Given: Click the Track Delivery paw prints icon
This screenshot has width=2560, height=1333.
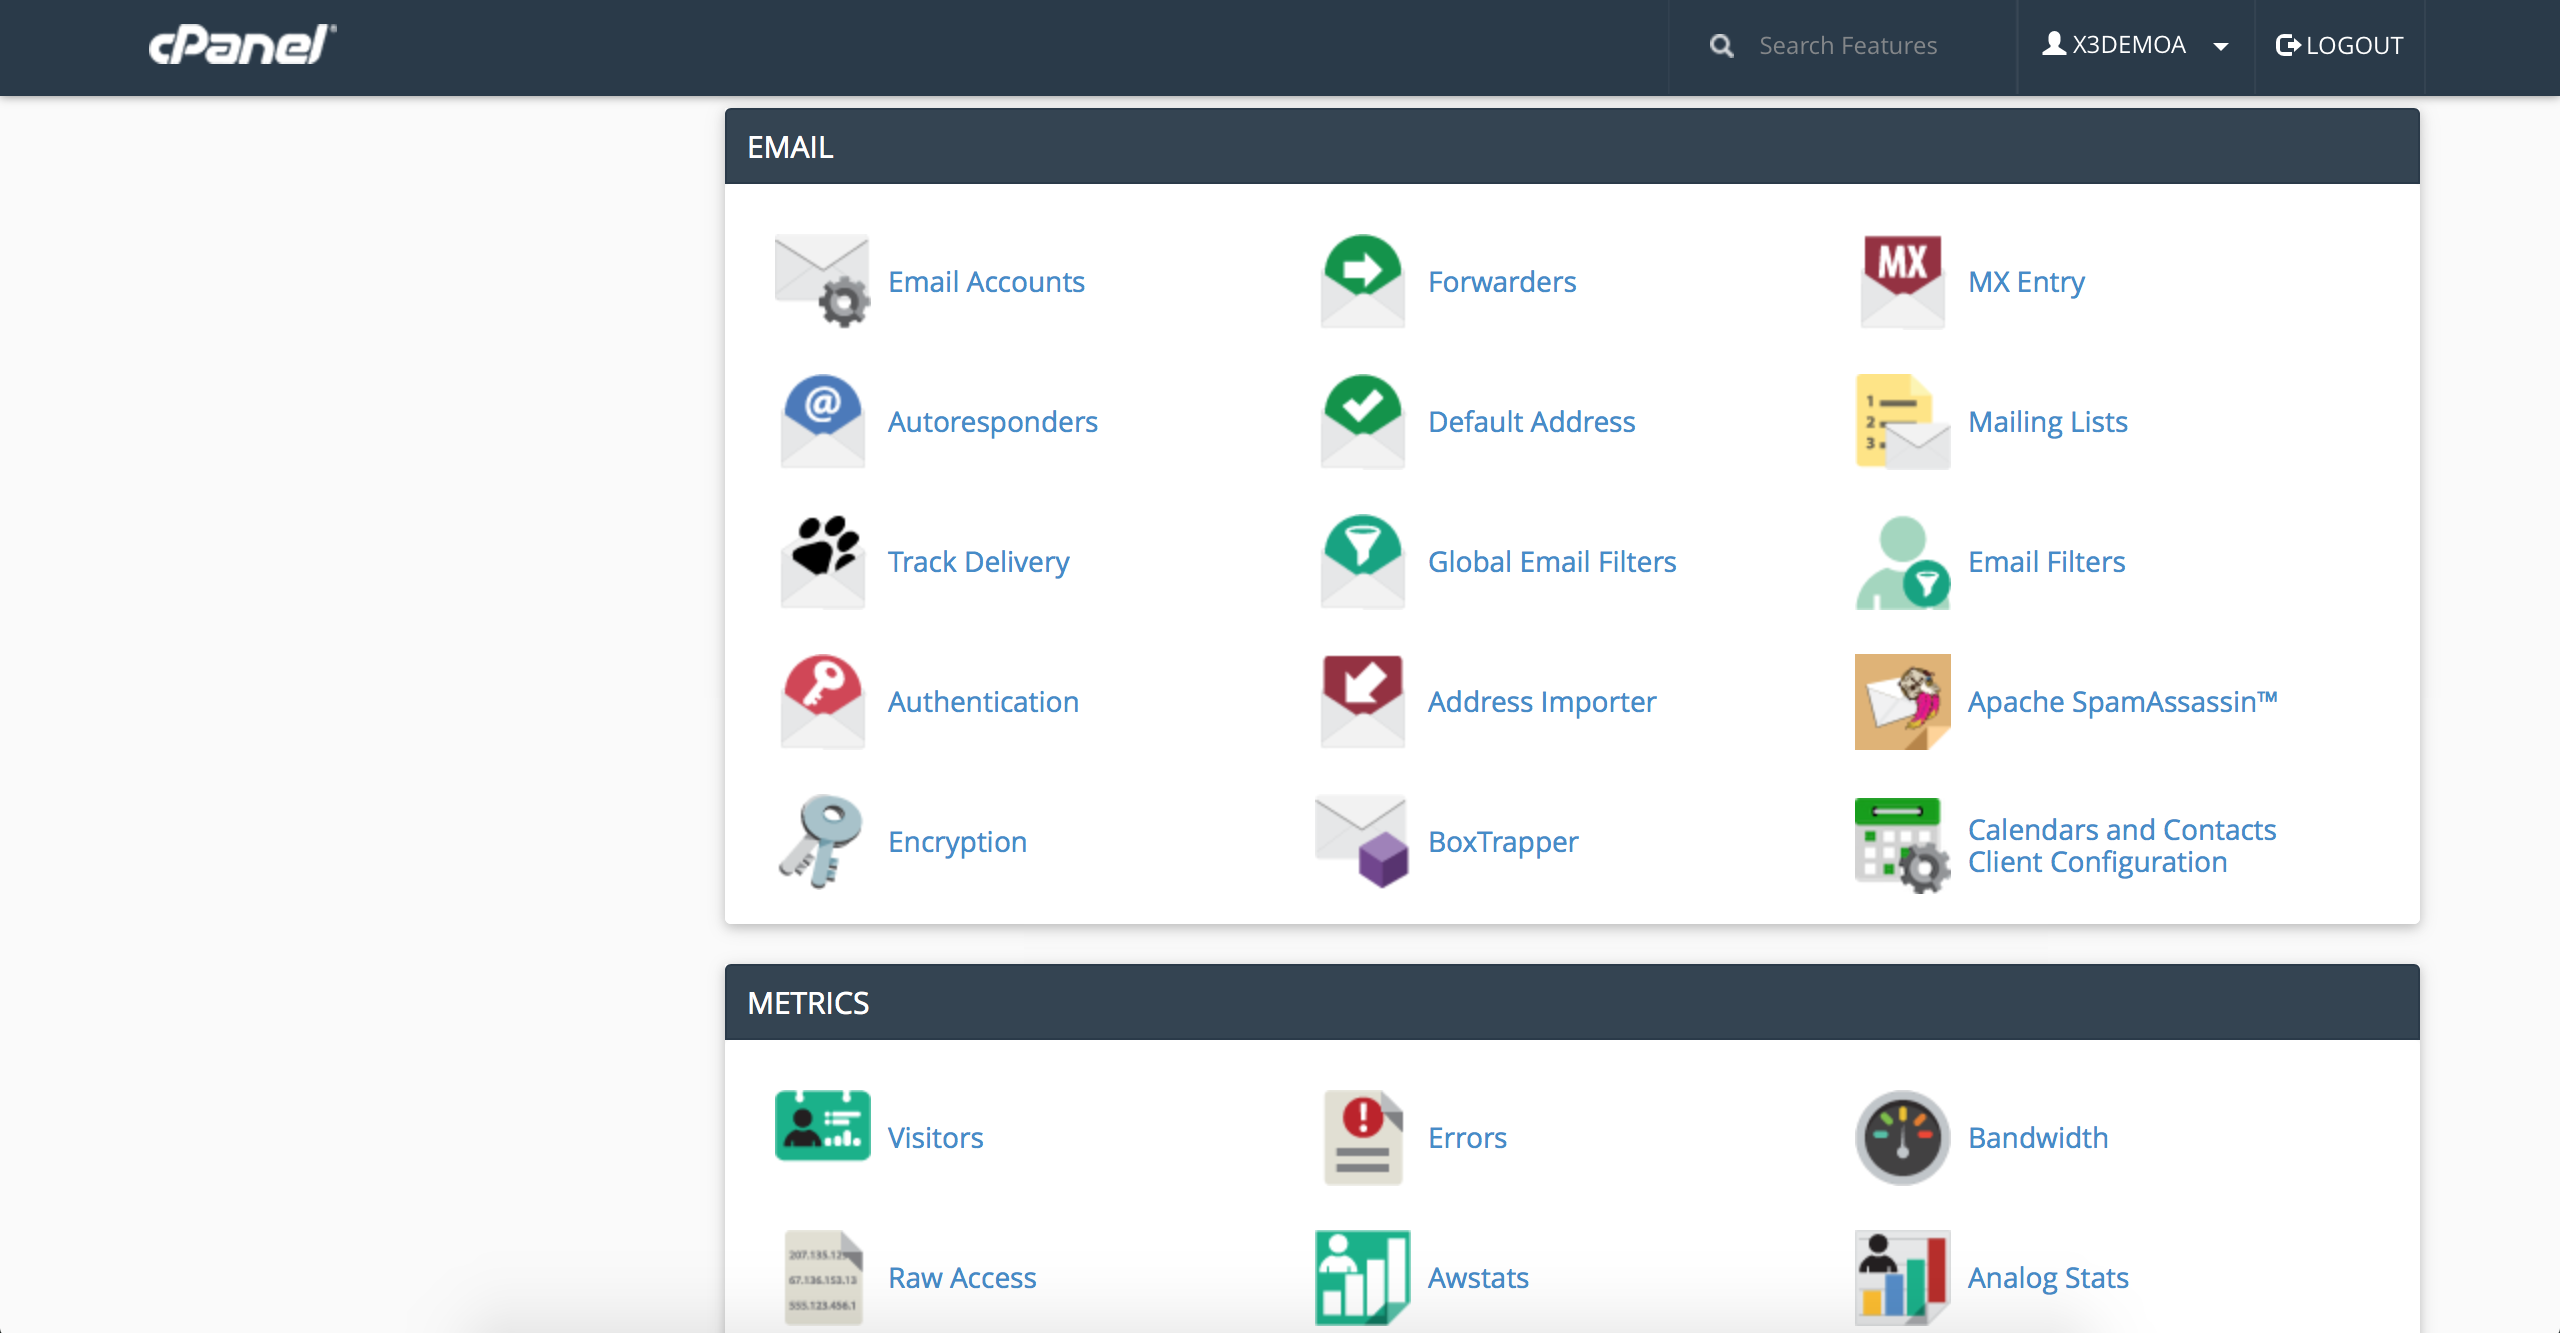Looking at the screenshot, I should coord(820,561).
